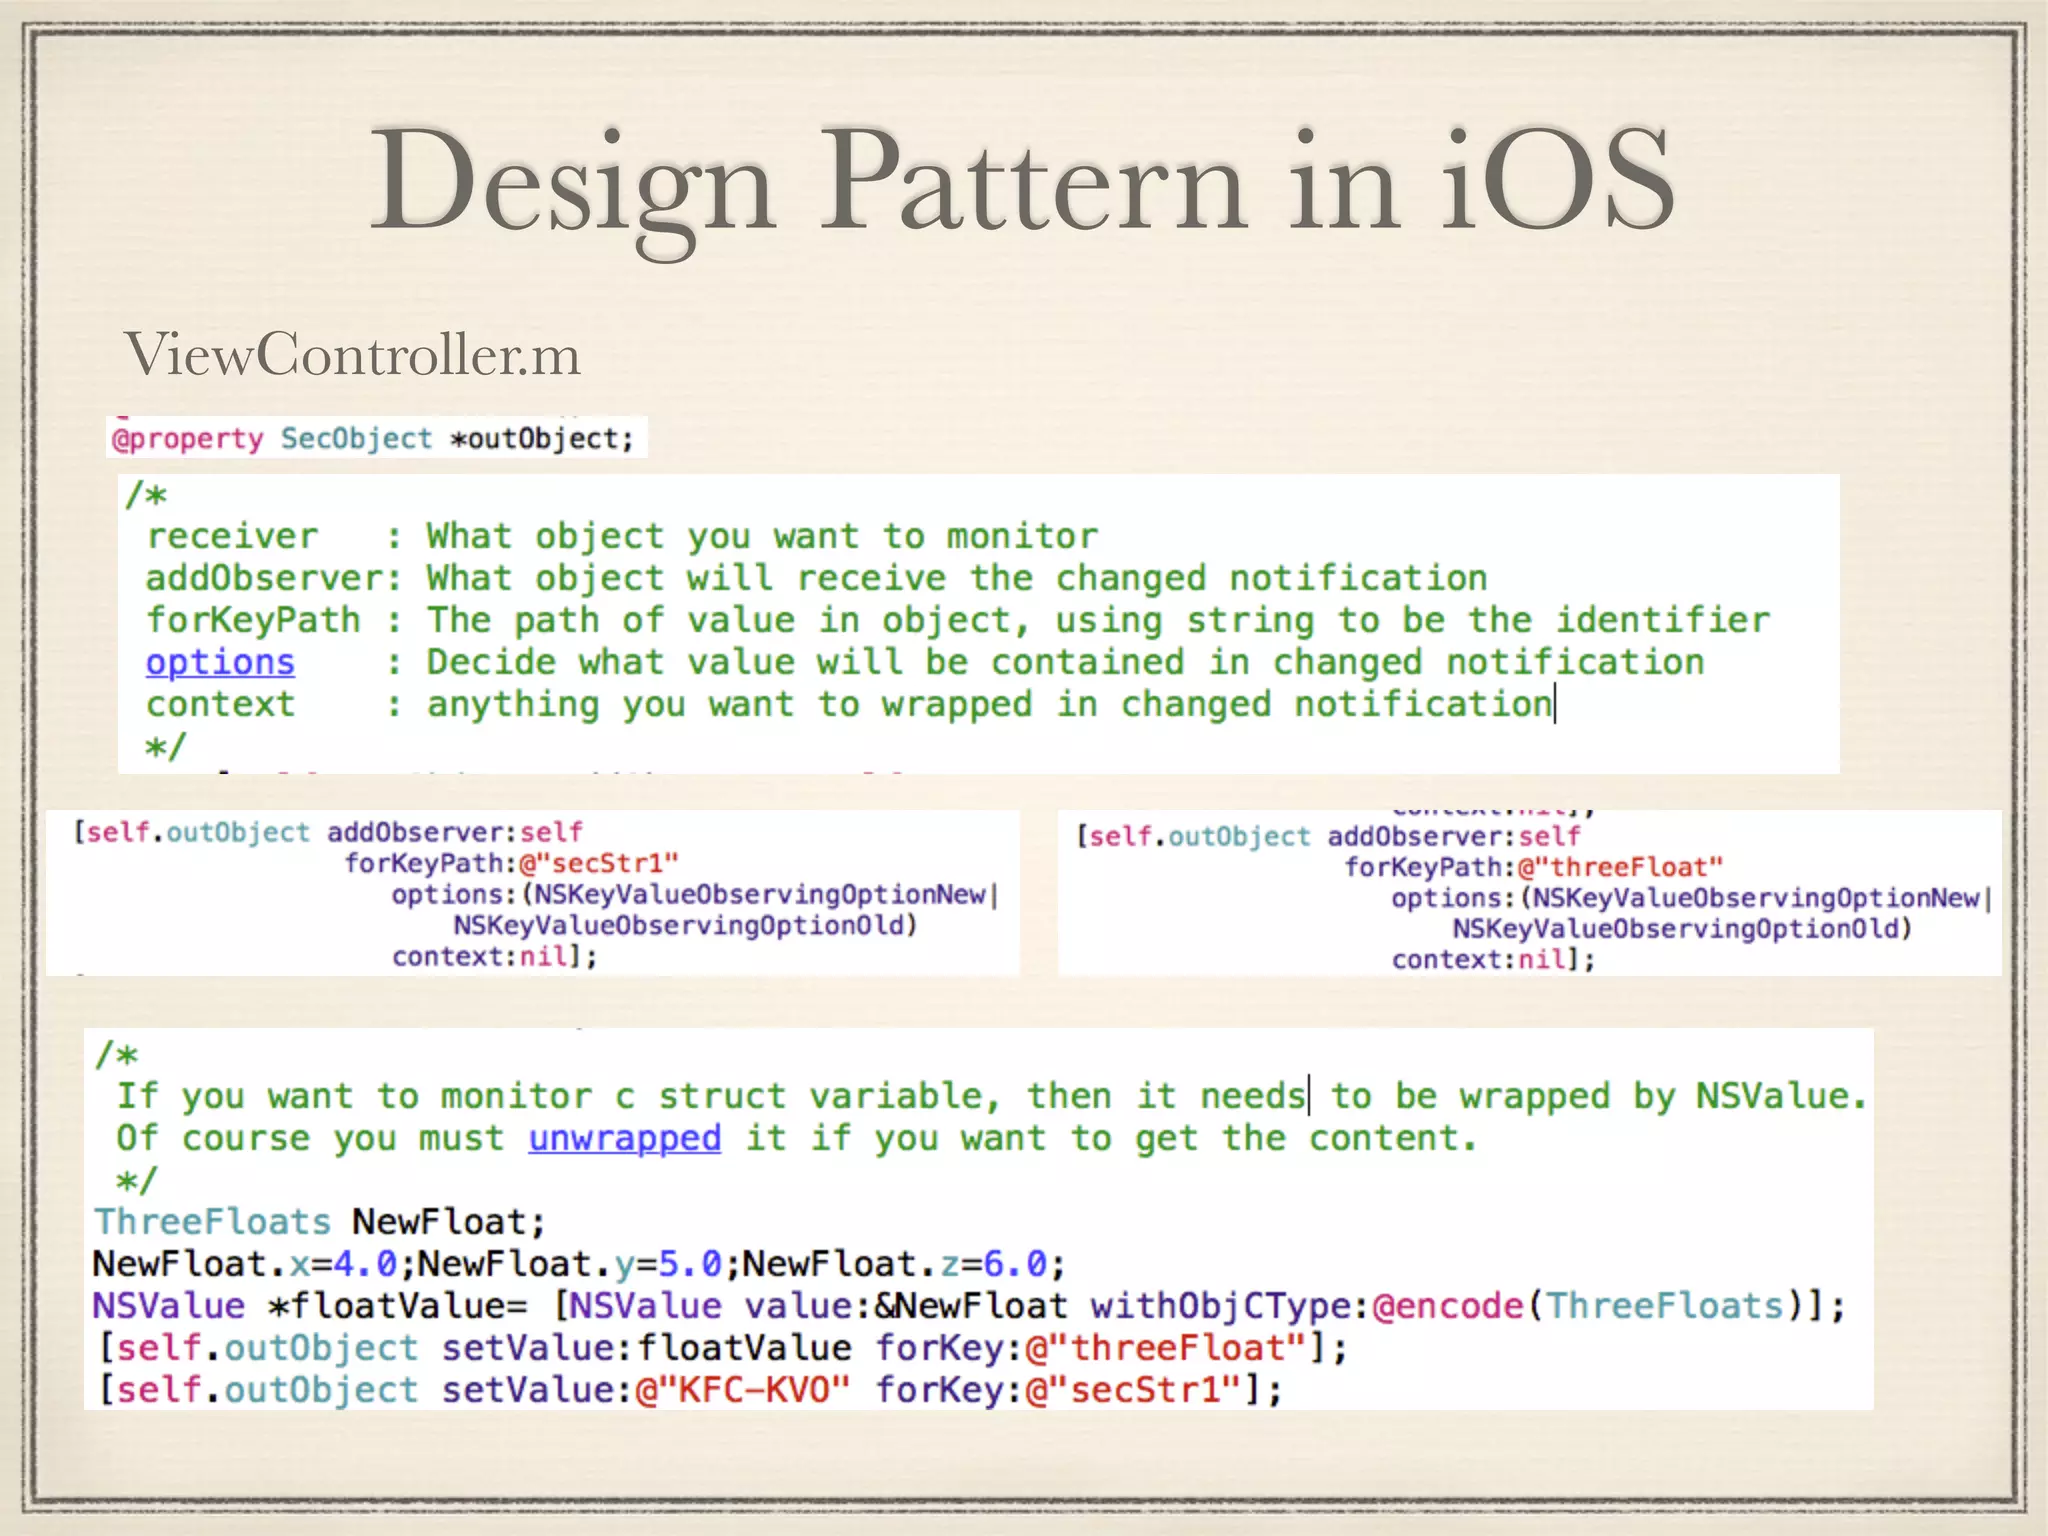Click the 'Of course you must' comment text
Image resolution: width=2048 pixels, height=1536 pixels.
click(x=311, y=1138)
